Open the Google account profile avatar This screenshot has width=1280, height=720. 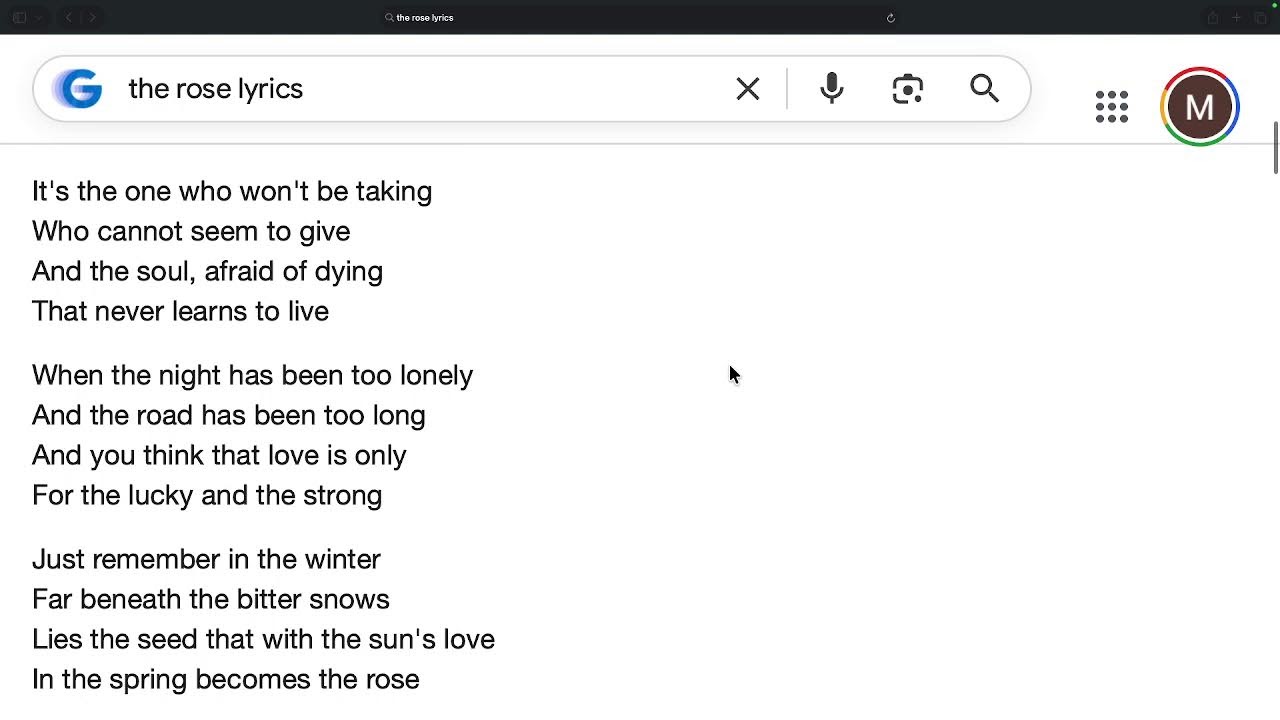[x=1199, y=107]
